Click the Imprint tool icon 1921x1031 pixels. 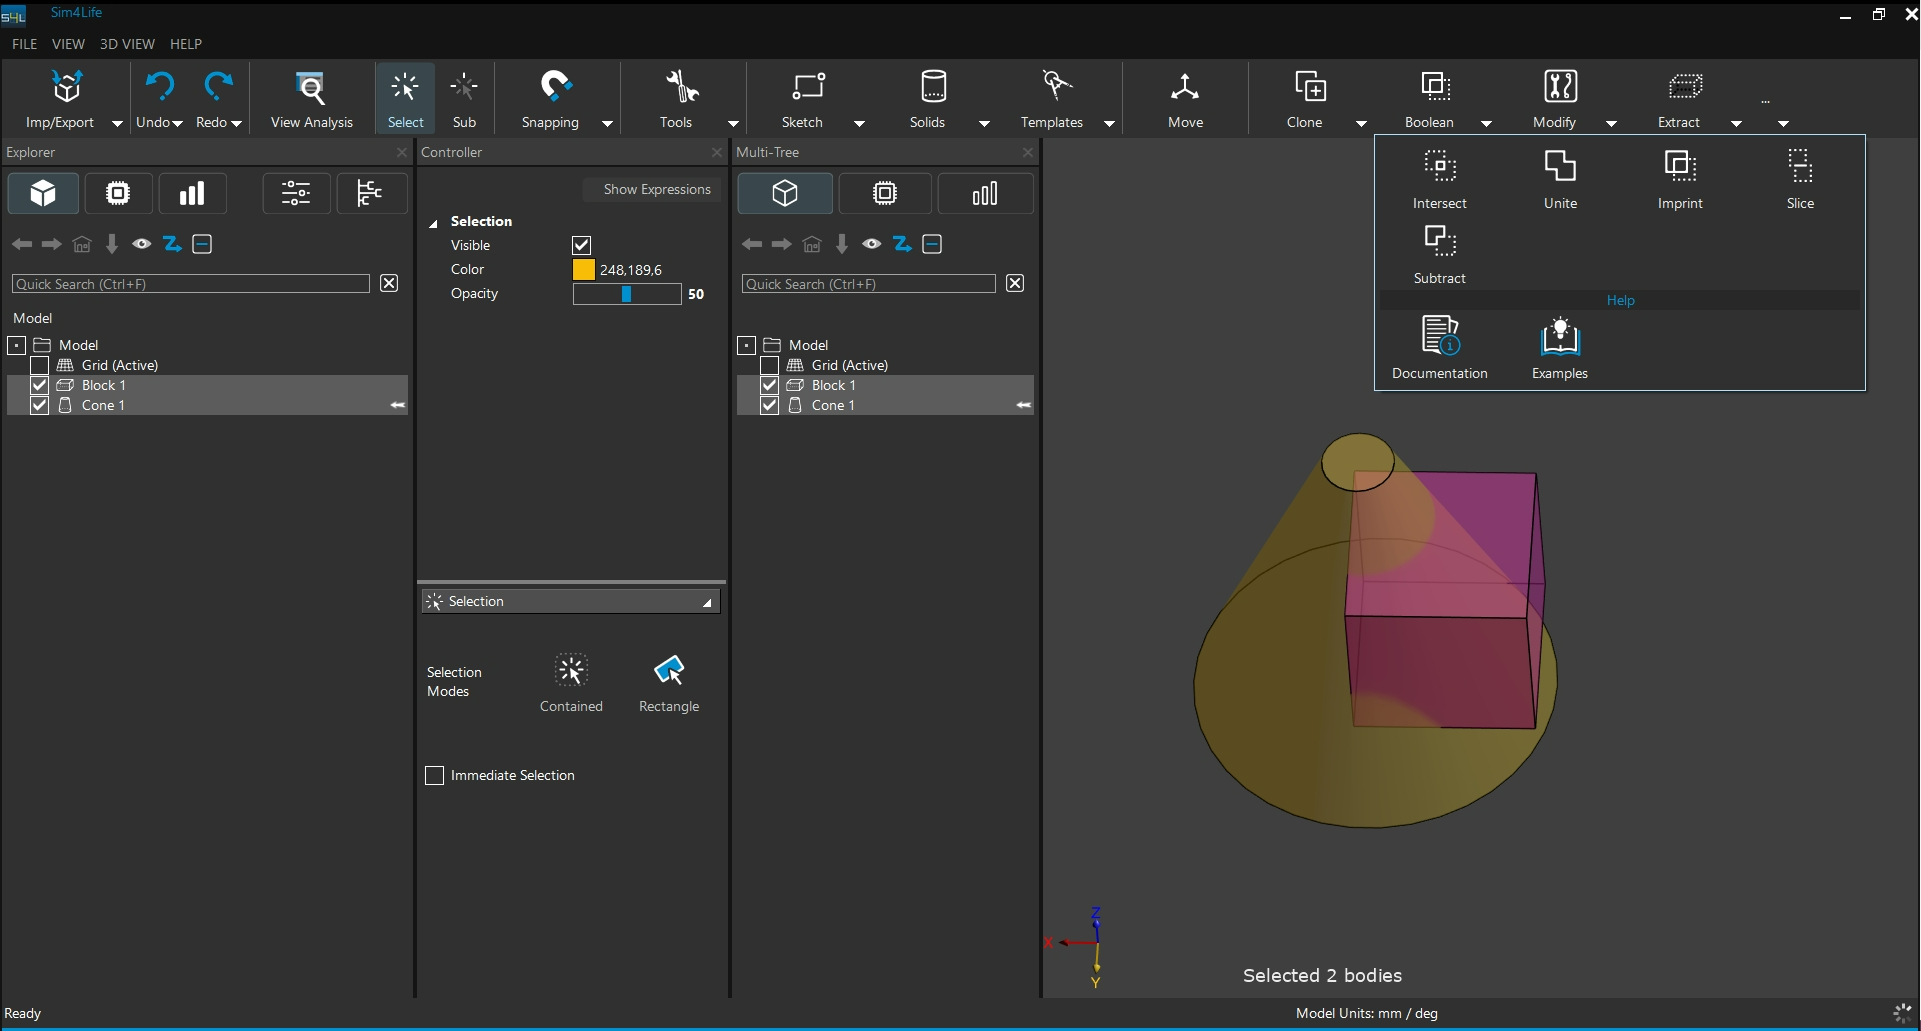[x=1679, y=167]
